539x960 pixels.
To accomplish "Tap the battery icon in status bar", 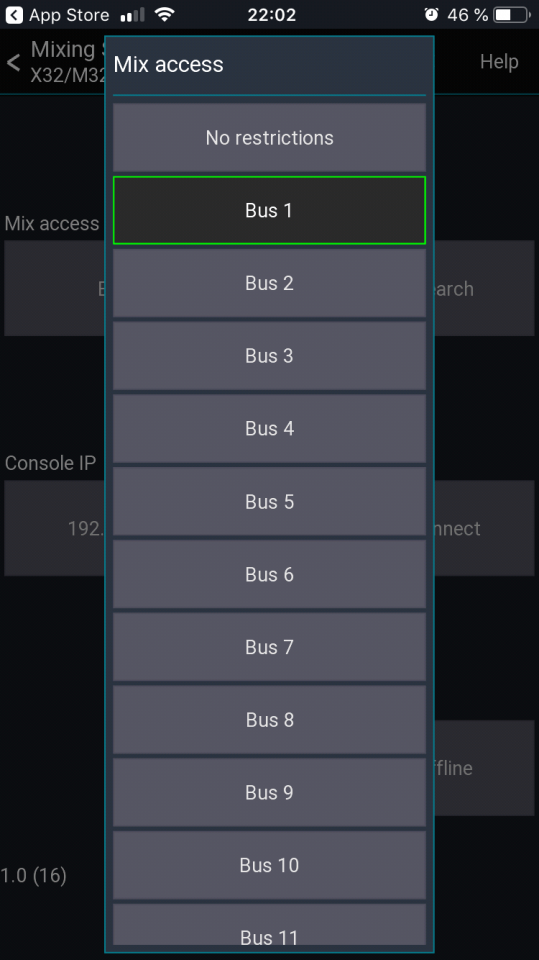I will pos(512,15).
